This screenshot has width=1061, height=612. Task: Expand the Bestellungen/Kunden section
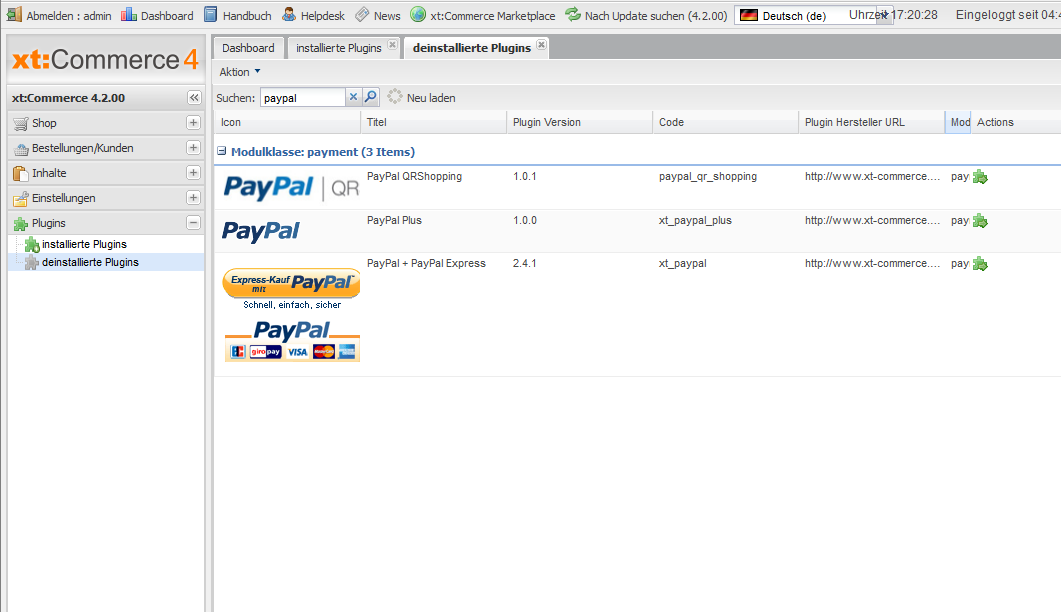point(194,148)
